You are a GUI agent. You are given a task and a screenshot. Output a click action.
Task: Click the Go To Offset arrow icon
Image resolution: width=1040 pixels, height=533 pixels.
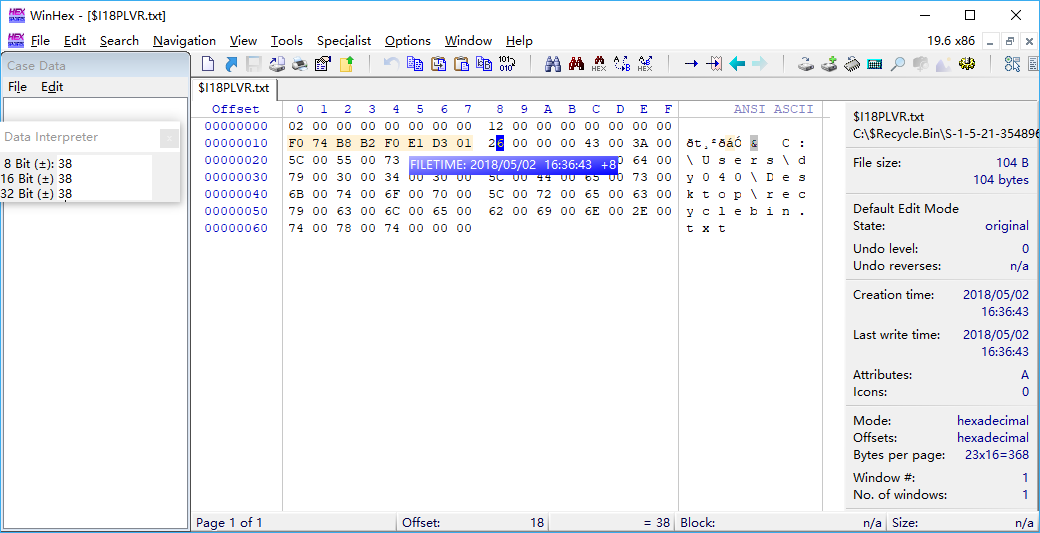pyautogui.click(x=691, y=64)
